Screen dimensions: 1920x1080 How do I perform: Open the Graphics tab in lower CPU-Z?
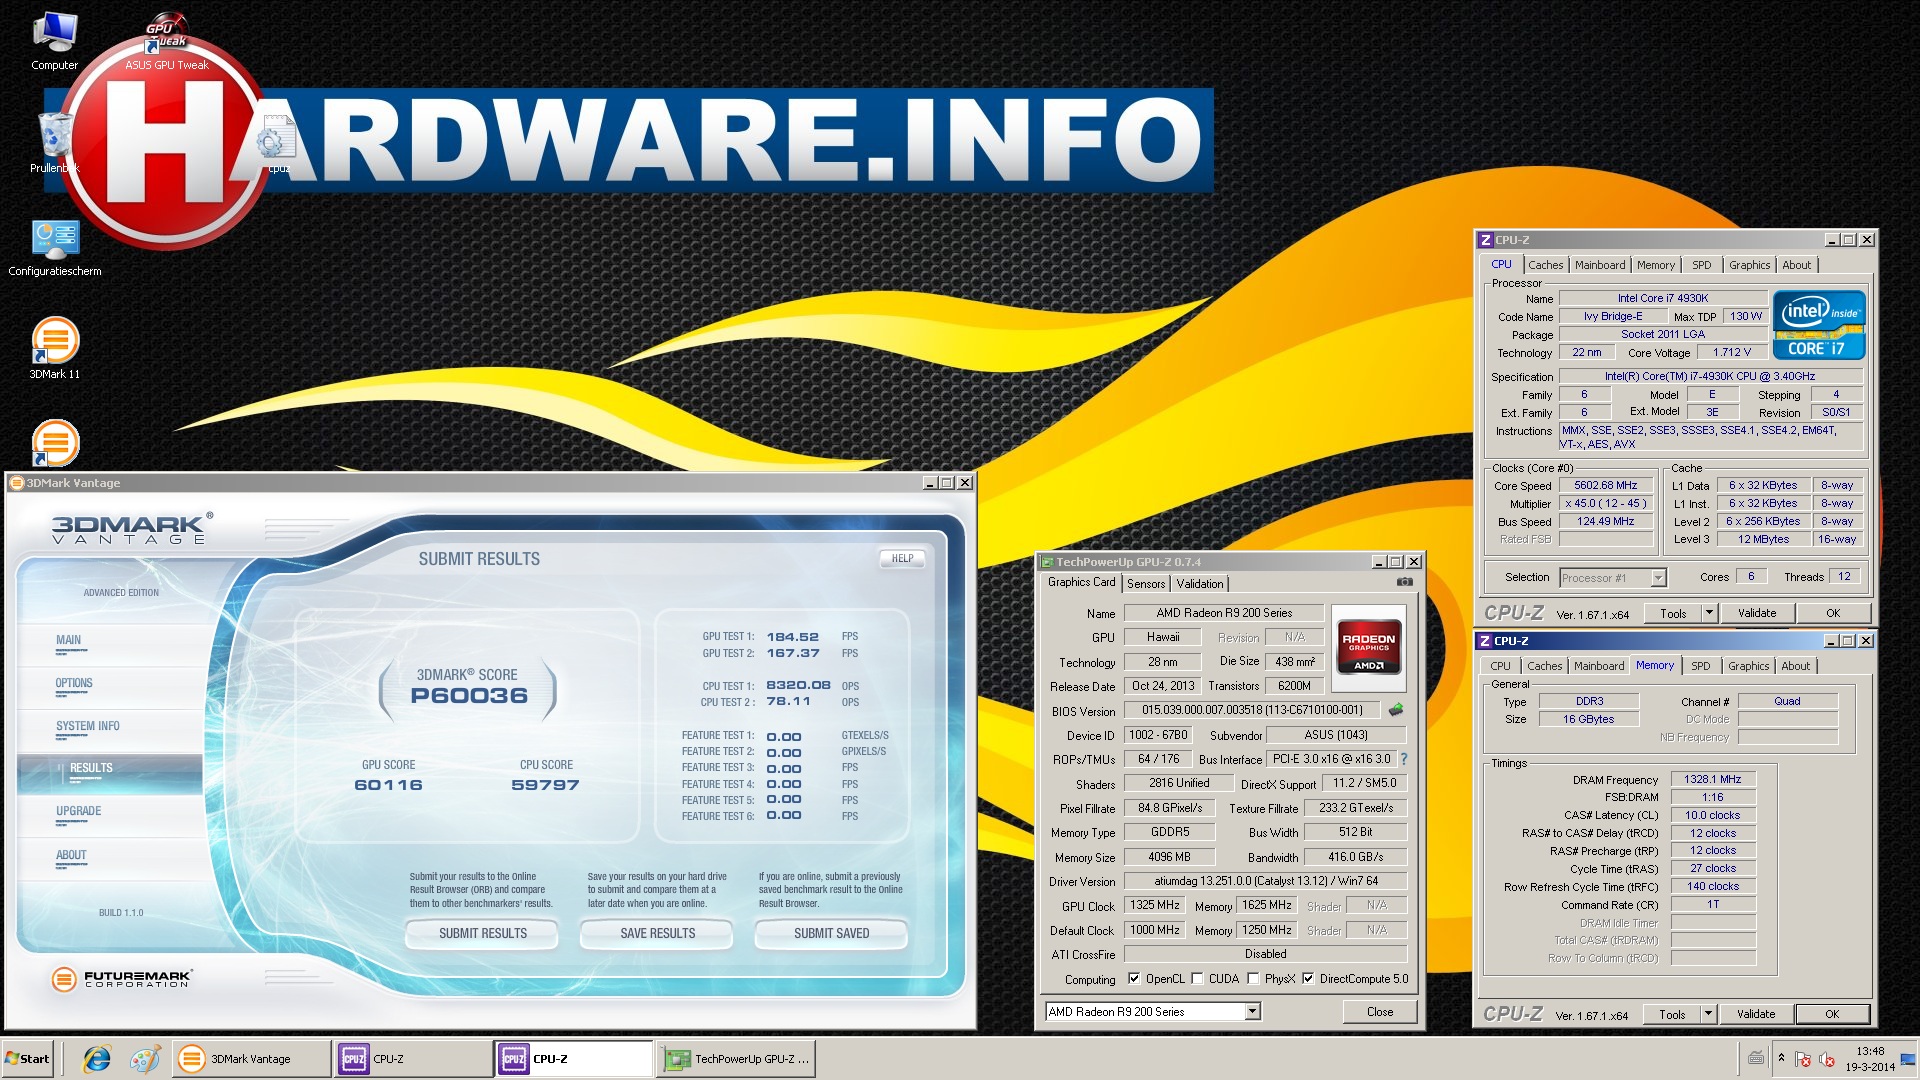(x=1748, y=666)
